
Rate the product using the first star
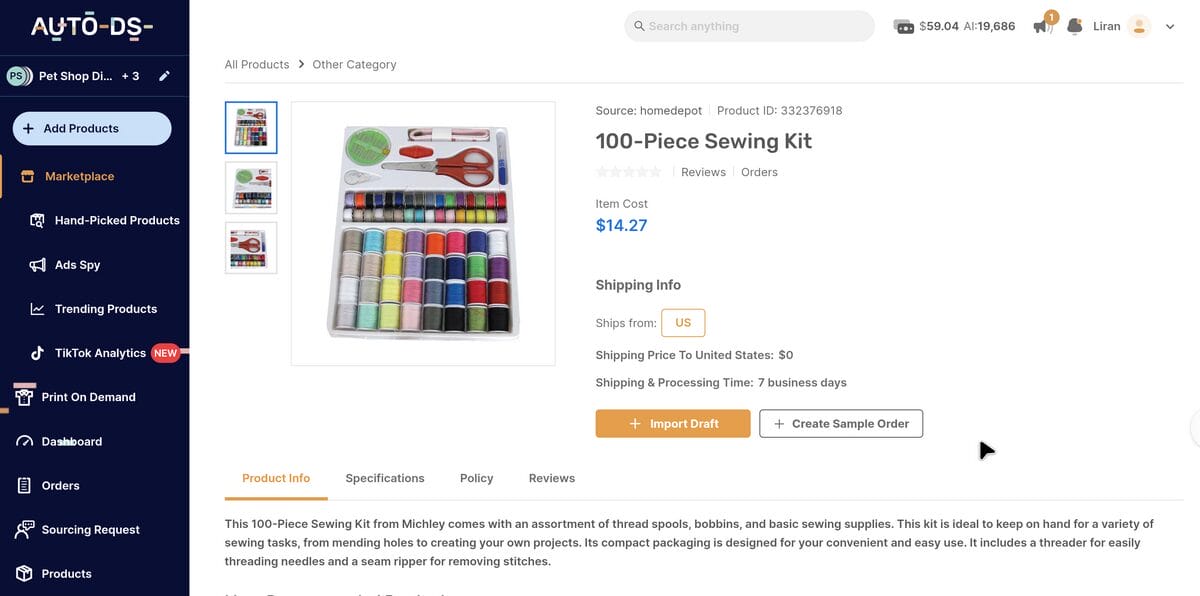point(600,171)
